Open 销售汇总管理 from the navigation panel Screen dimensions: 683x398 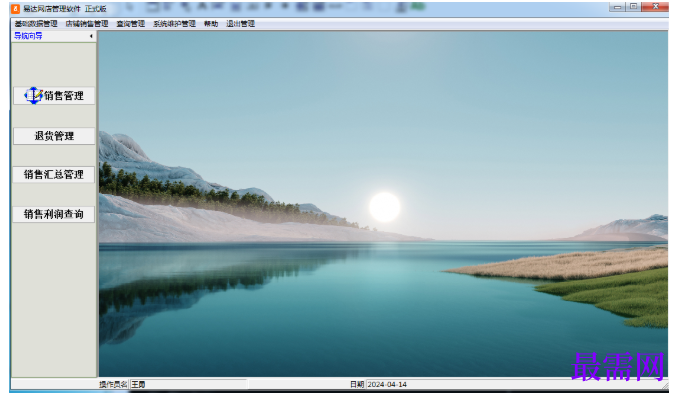point(54,175)
